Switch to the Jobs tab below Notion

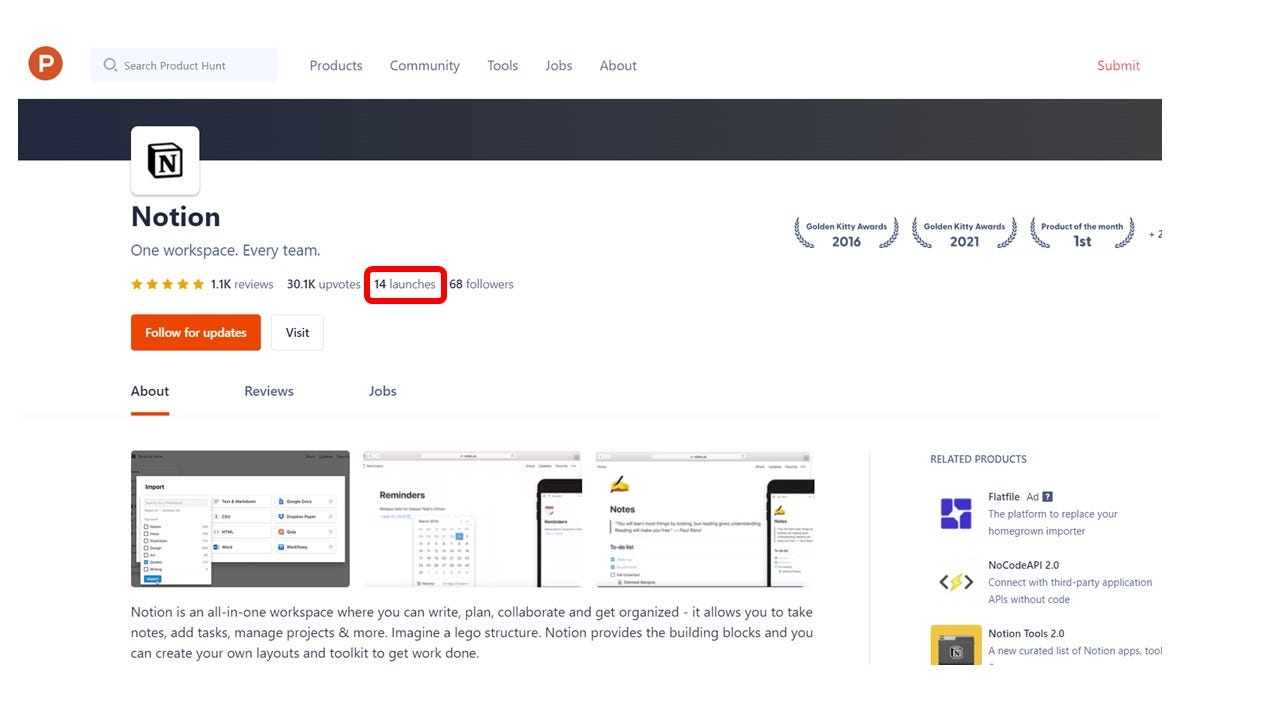383,391
